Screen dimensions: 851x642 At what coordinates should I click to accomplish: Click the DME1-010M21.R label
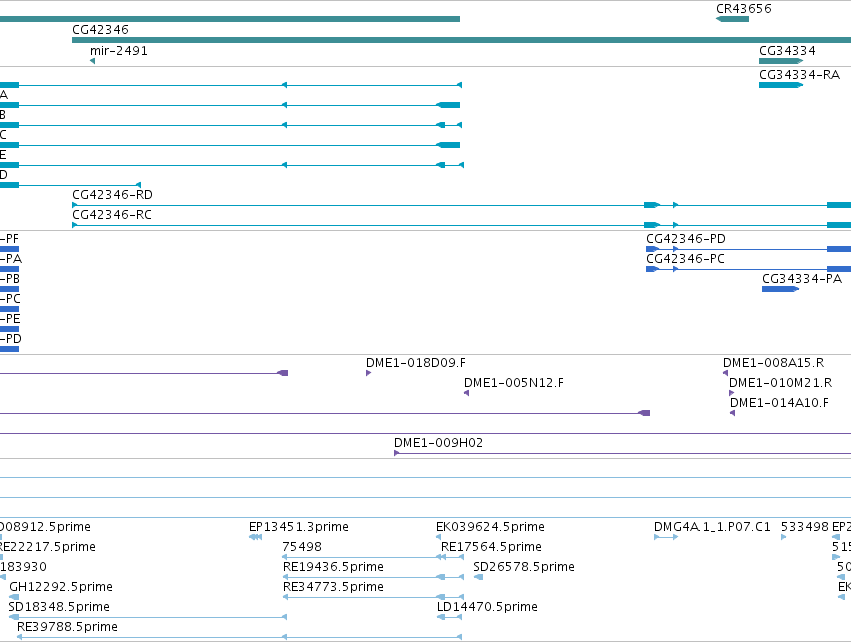[780, 383]
